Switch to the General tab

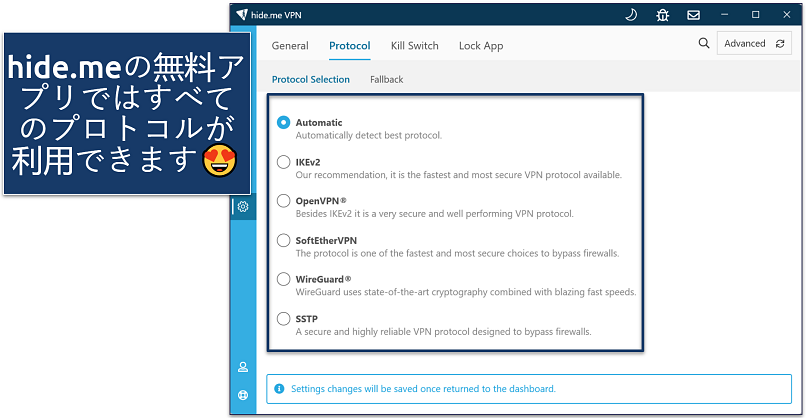pos(290,46)
